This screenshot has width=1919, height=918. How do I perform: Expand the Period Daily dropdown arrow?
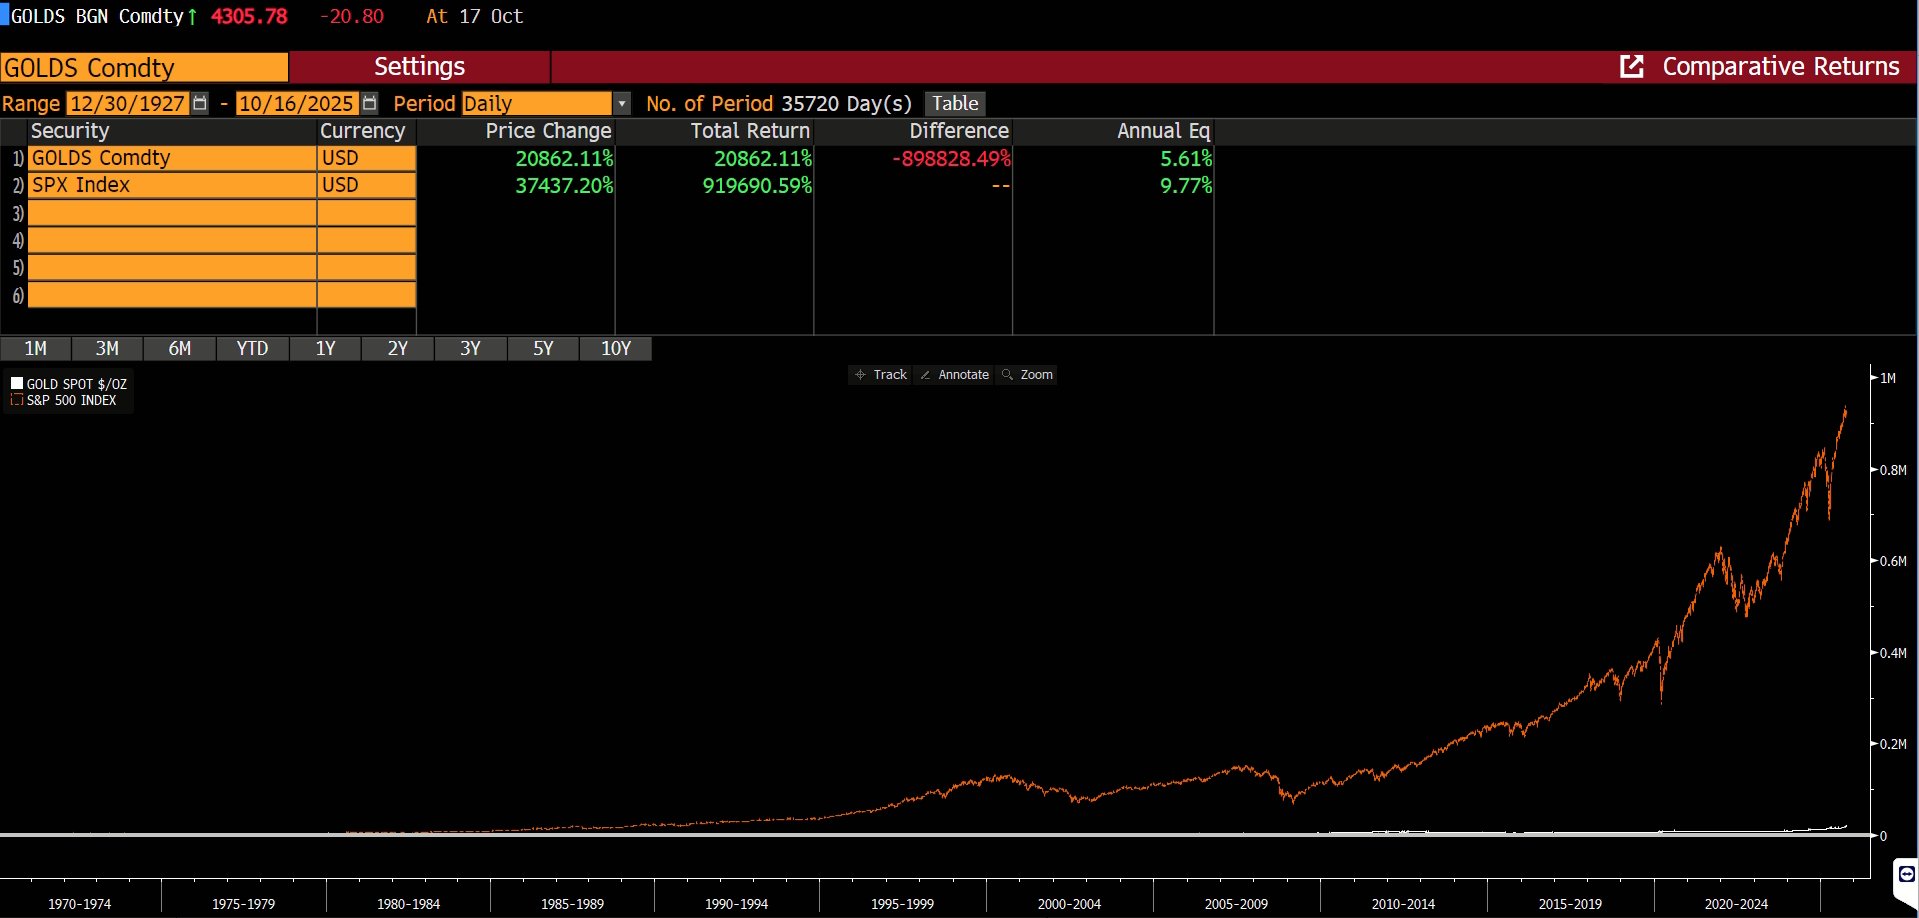pos(622,104)
